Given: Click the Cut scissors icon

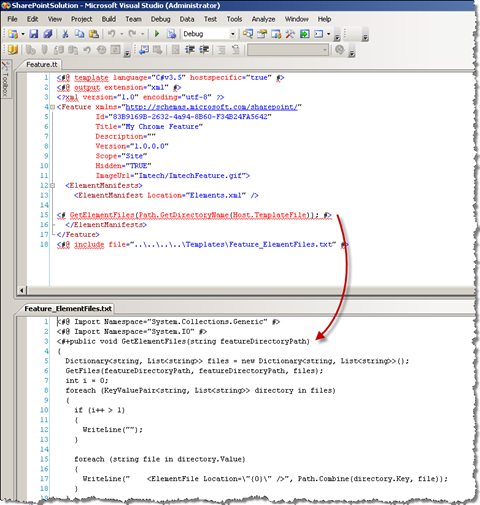Looking at the screenshot, I should (65, 34).
